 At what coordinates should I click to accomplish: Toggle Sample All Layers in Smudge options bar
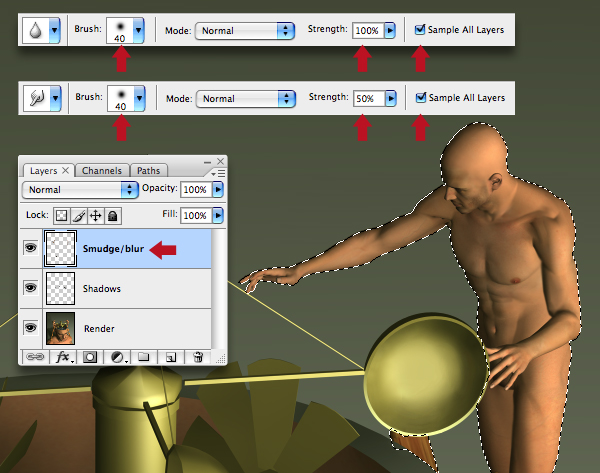[x=421, y=97]
